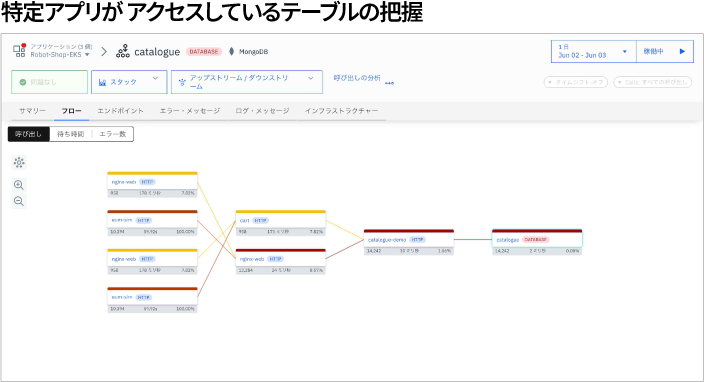Screen dimensions: 704x382
Task: Switch to the サマリー tab
Action: [32, 111]
